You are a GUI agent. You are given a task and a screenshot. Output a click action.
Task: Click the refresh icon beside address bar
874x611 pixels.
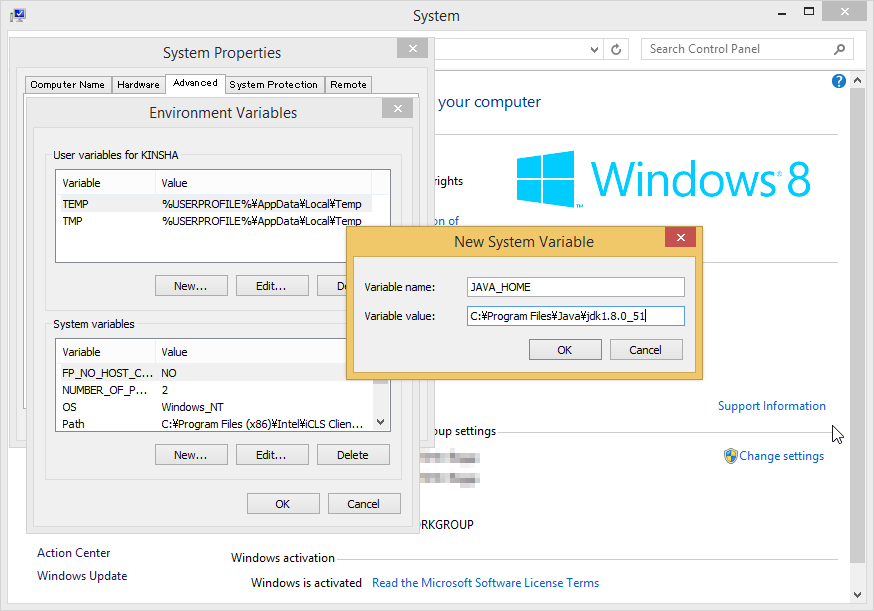pos(616,49)
